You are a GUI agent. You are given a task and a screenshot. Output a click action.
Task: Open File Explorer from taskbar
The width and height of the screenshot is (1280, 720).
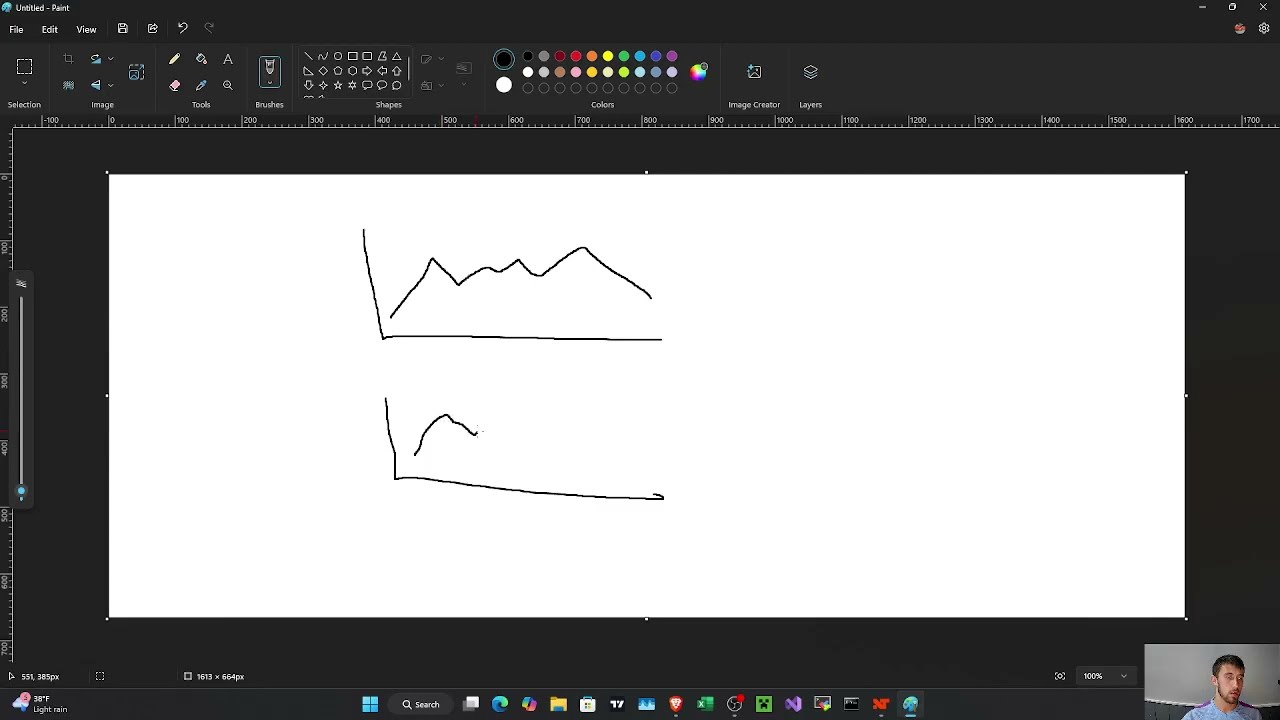click(x=558, y=704)
